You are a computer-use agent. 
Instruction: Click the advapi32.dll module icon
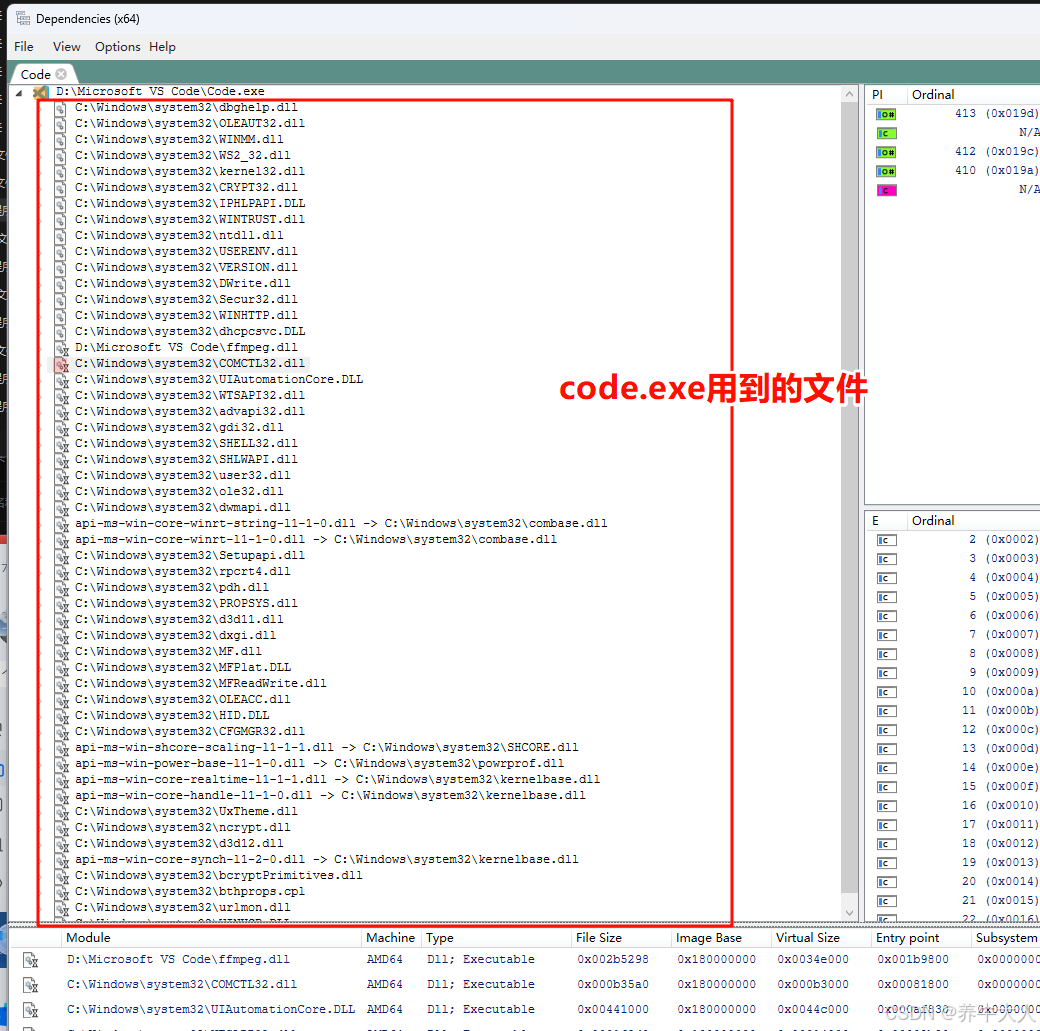click(62, 412)
